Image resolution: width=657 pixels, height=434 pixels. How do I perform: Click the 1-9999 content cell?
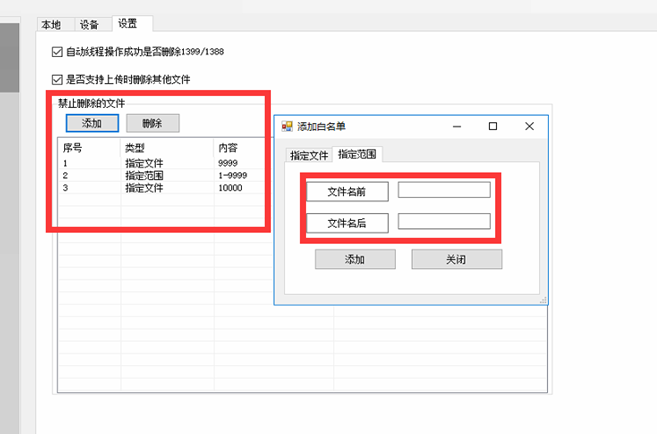click(233, 175)
